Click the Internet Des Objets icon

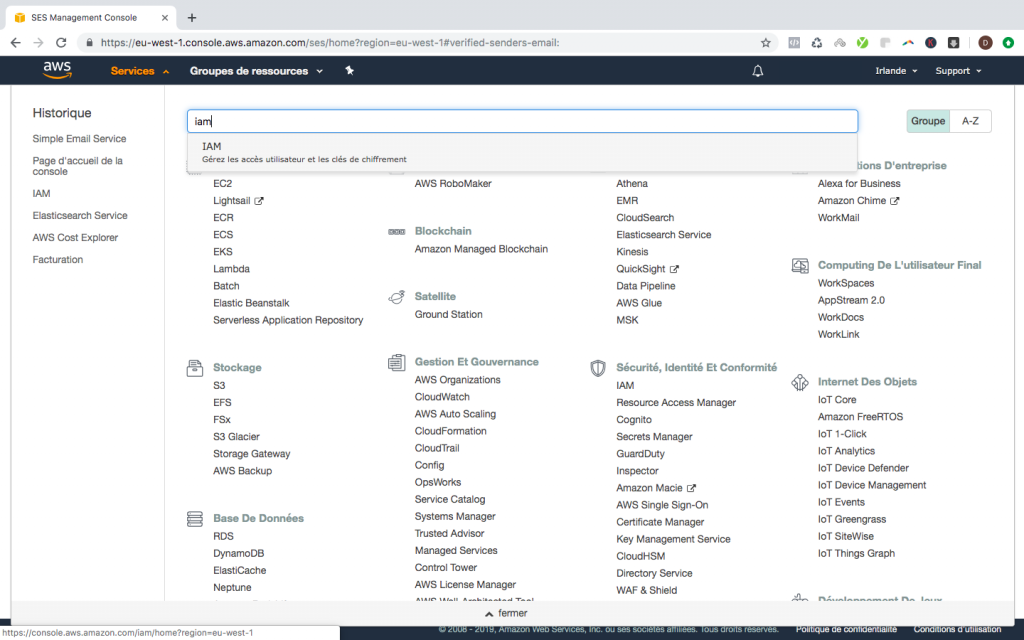click(800, 382)
